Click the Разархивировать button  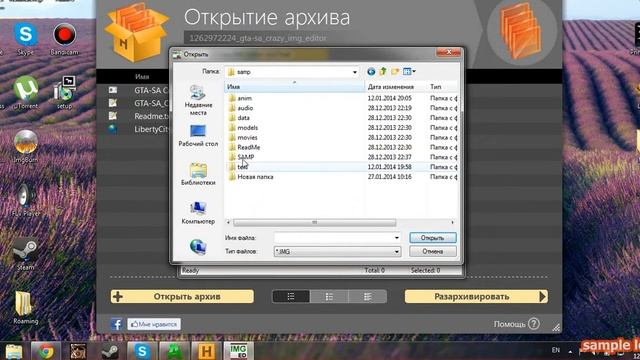point(476,297)
